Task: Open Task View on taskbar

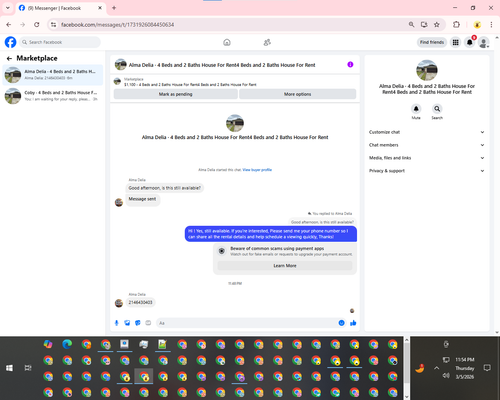Action: [x=28, y=368]
